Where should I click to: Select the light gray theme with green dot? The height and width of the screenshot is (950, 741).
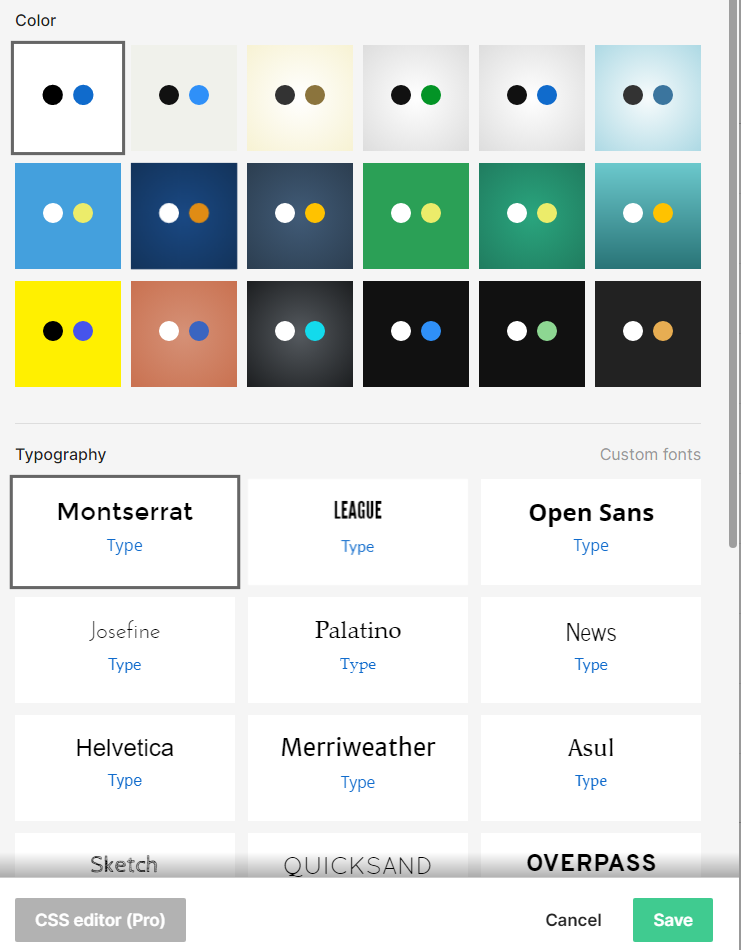coord(416,98)
